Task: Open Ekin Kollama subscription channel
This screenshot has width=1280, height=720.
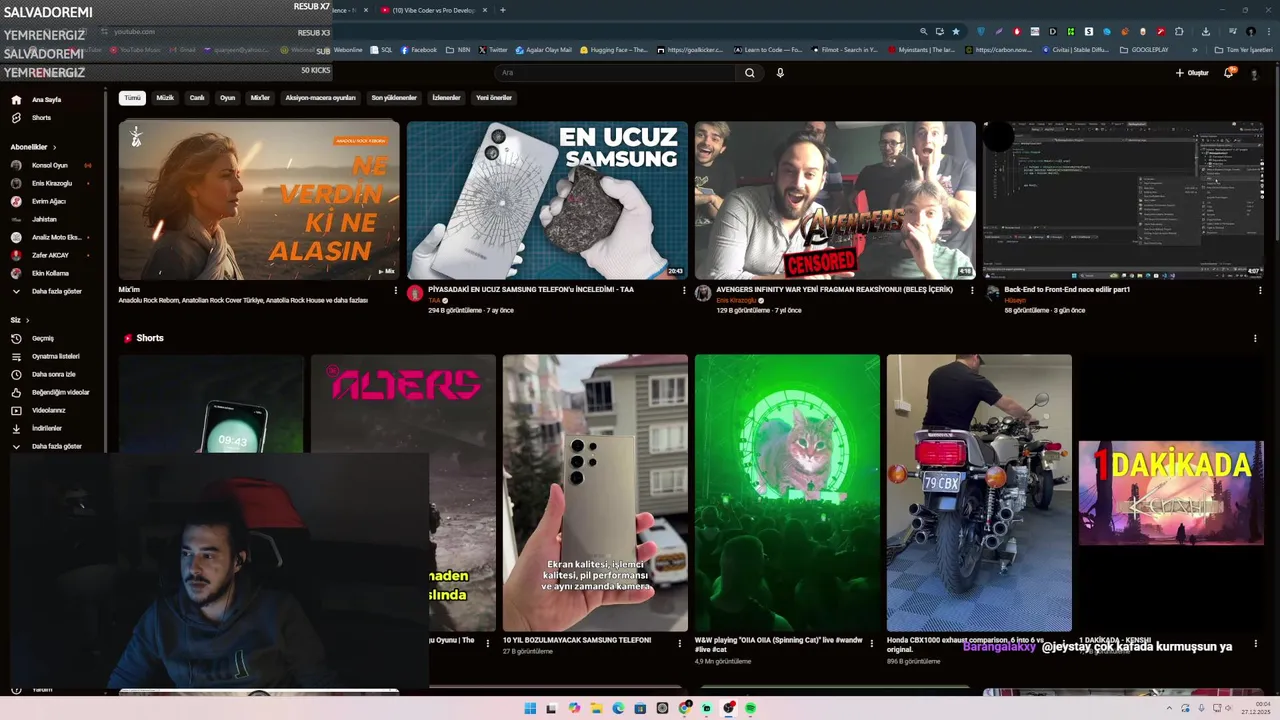Action: (x=50, y=273)
